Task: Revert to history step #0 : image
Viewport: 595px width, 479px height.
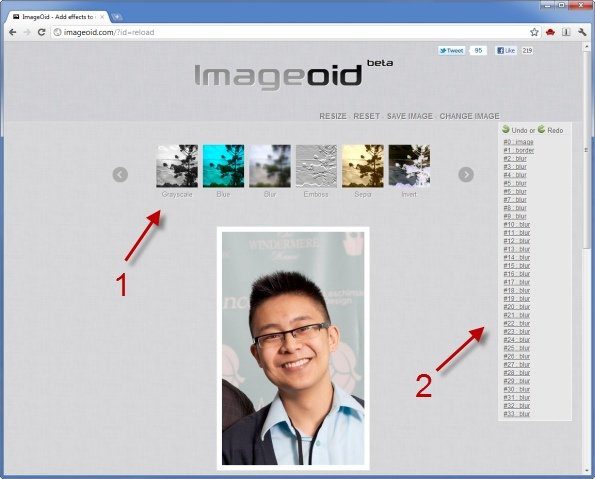Action: point(518,142)
